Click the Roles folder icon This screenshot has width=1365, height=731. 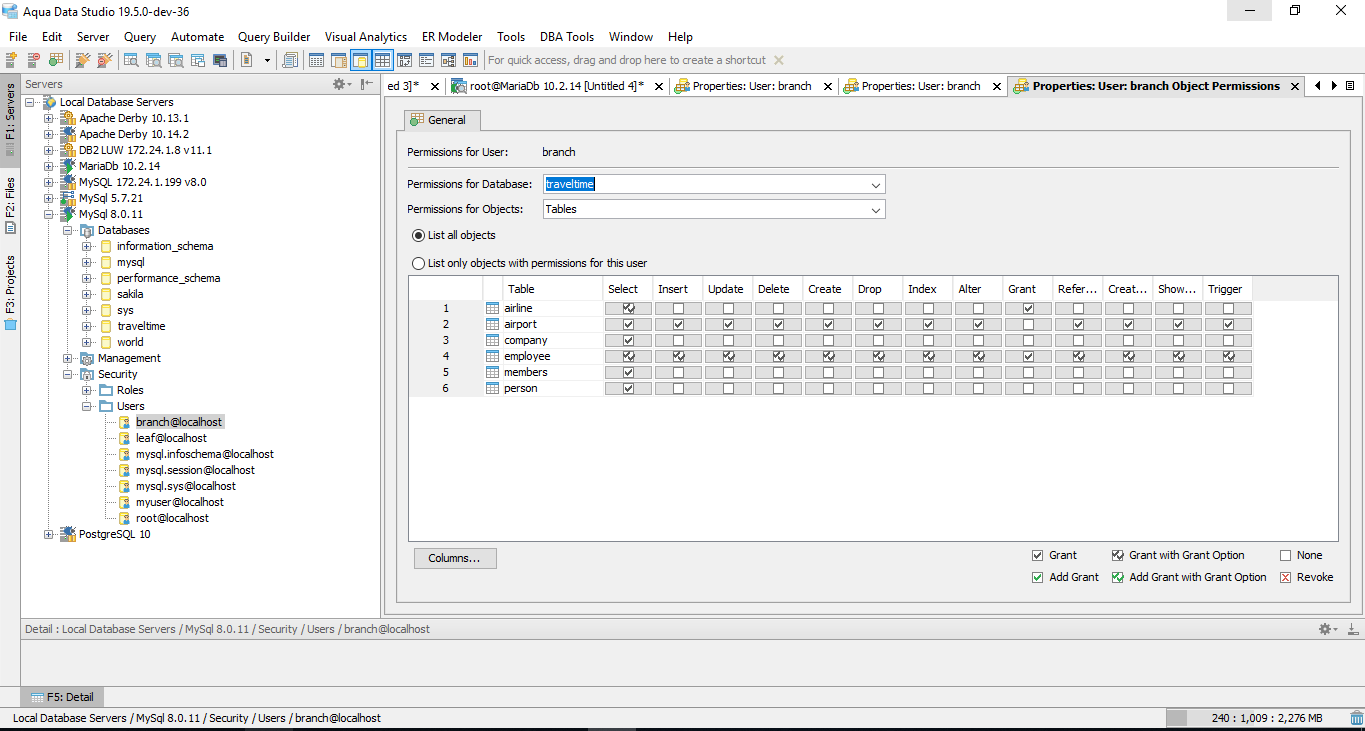[x=106, y=390]
